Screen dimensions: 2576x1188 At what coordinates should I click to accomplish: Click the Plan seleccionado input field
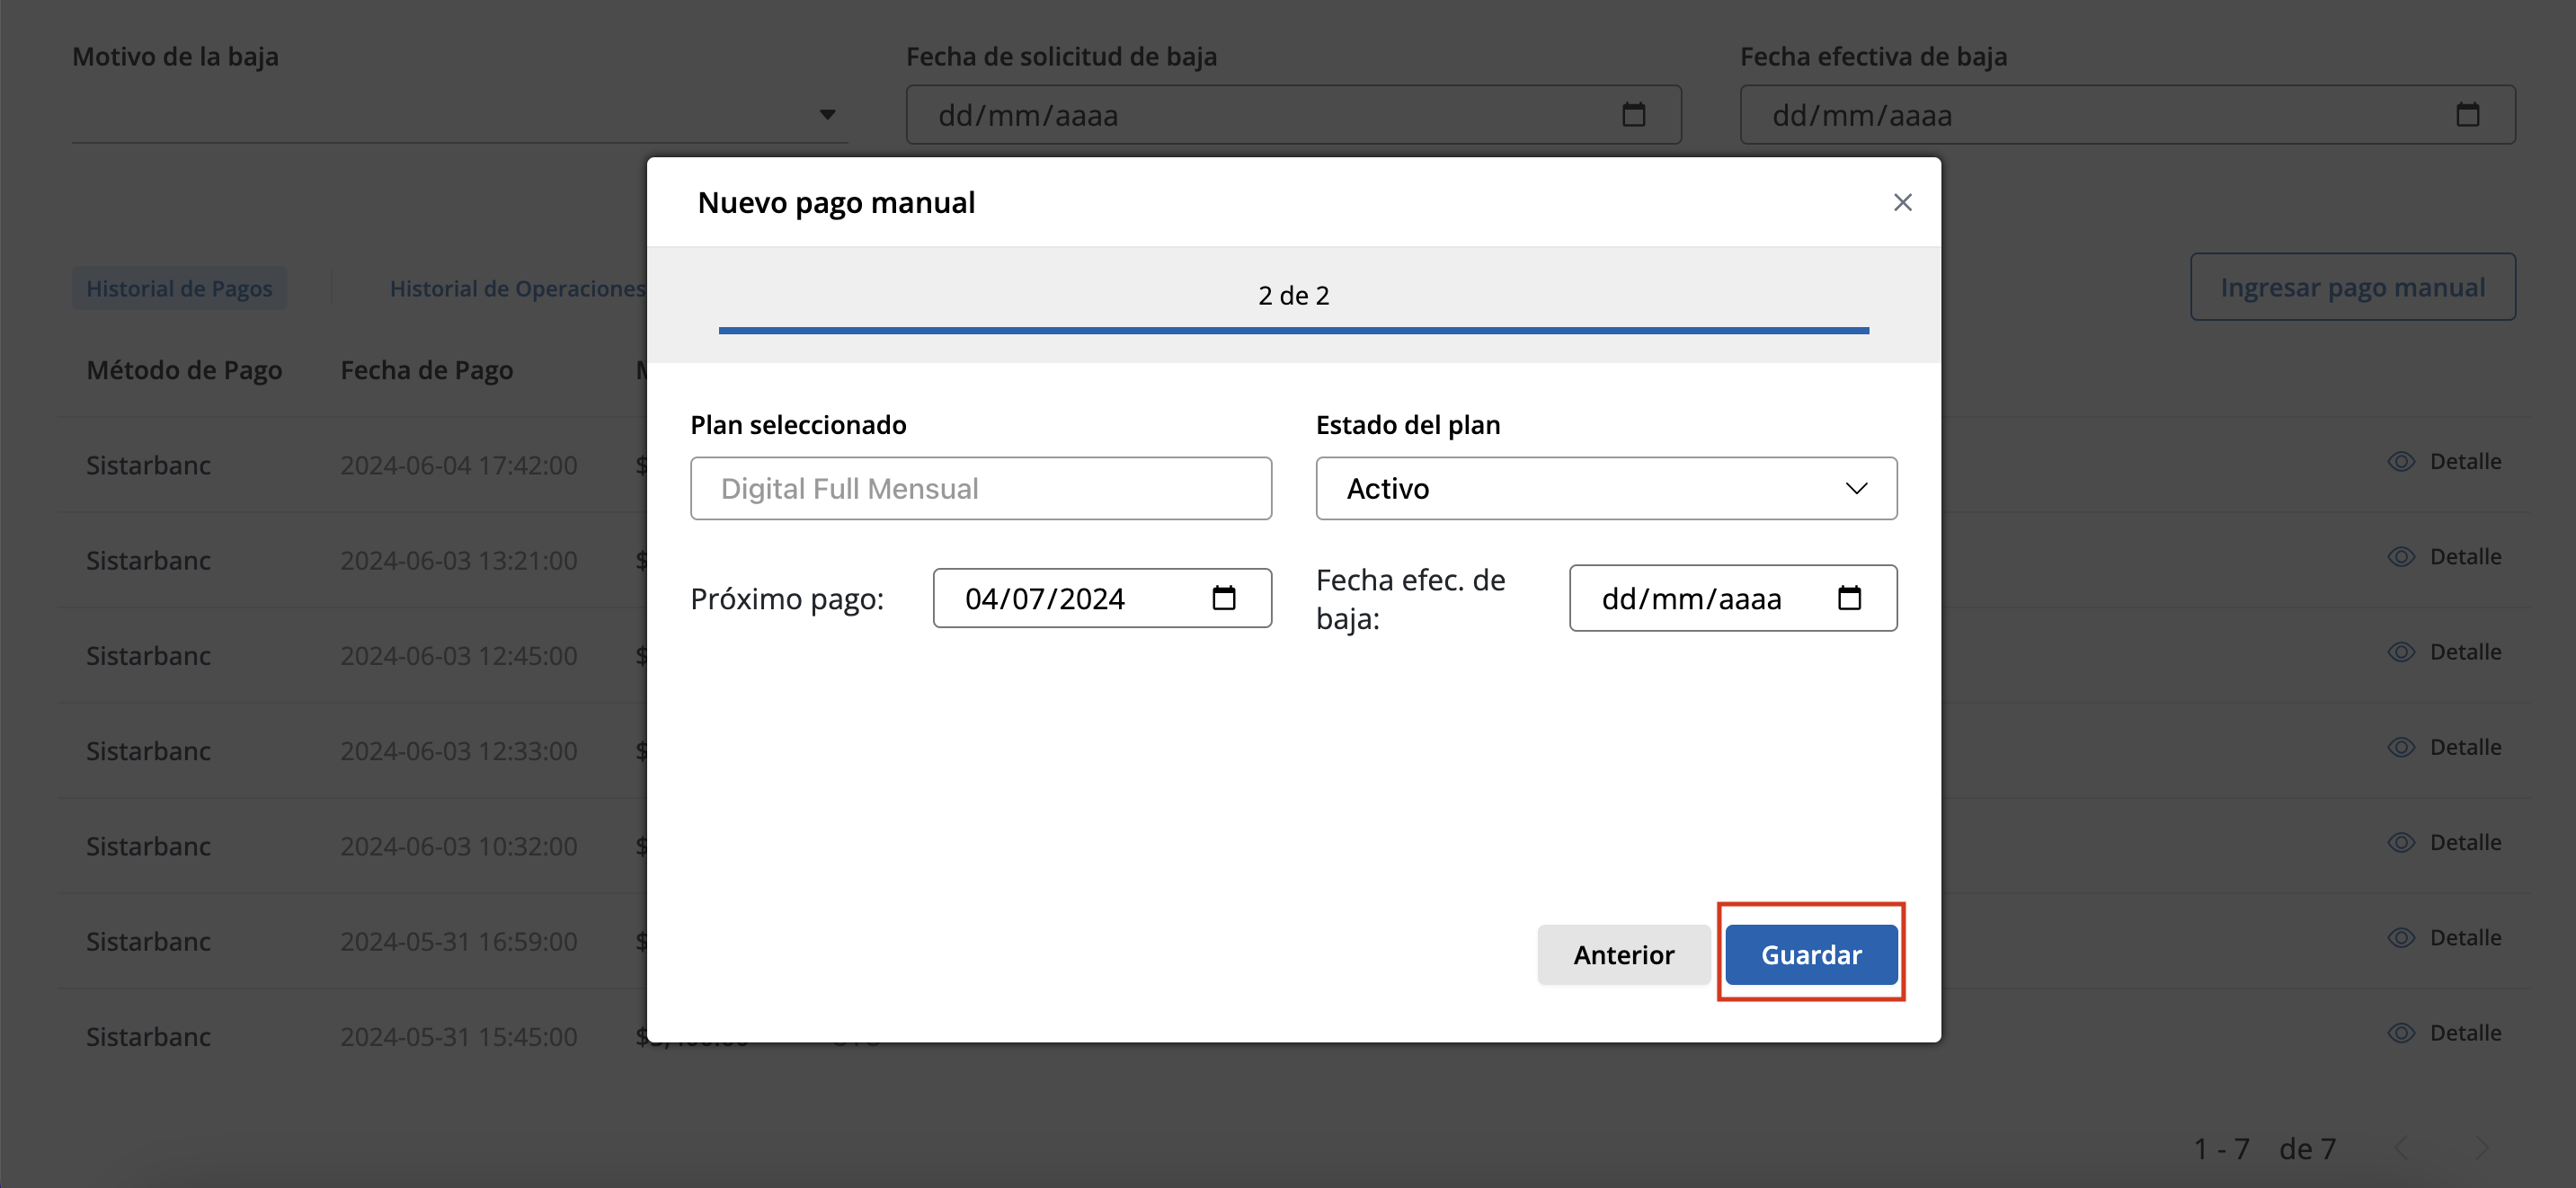[x=980, y=488]
